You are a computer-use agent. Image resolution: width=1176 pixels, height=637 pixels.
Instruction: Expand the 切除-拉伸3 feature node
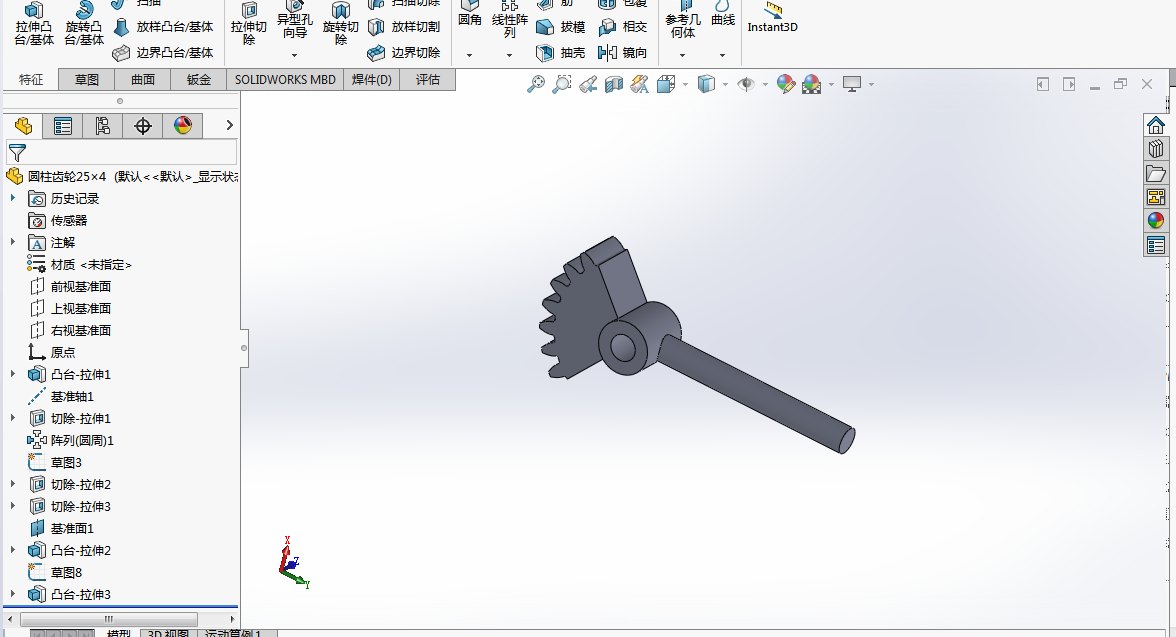[13, 506]
